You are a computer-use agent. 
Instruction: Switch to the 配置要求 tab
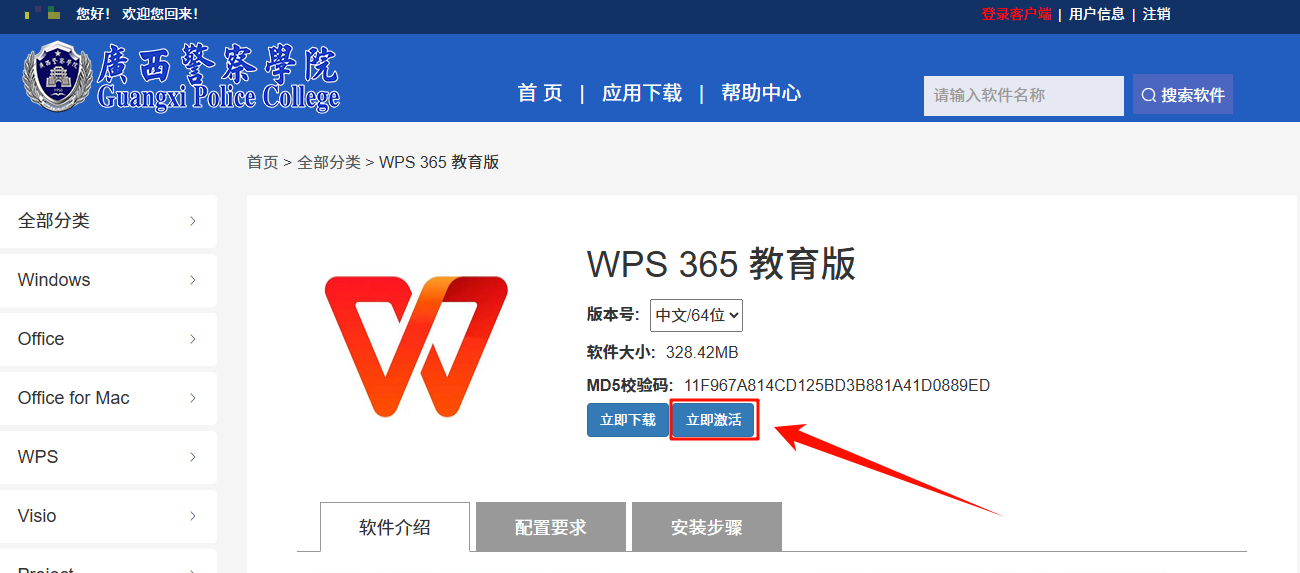click(x=551, y=527)
